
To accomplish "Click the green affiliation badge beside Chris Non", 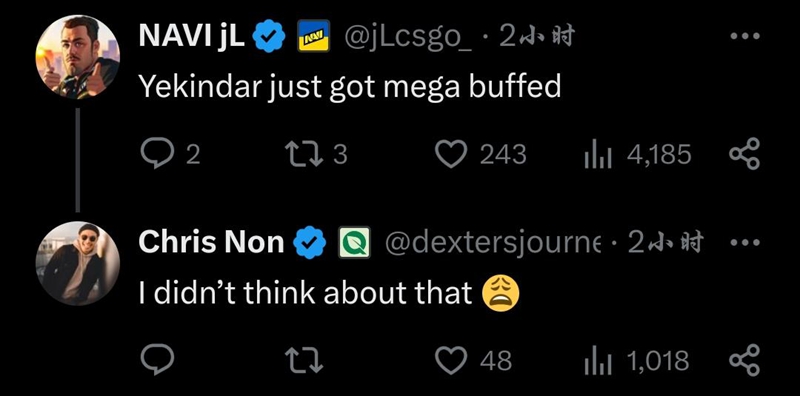I will point(355,242).
